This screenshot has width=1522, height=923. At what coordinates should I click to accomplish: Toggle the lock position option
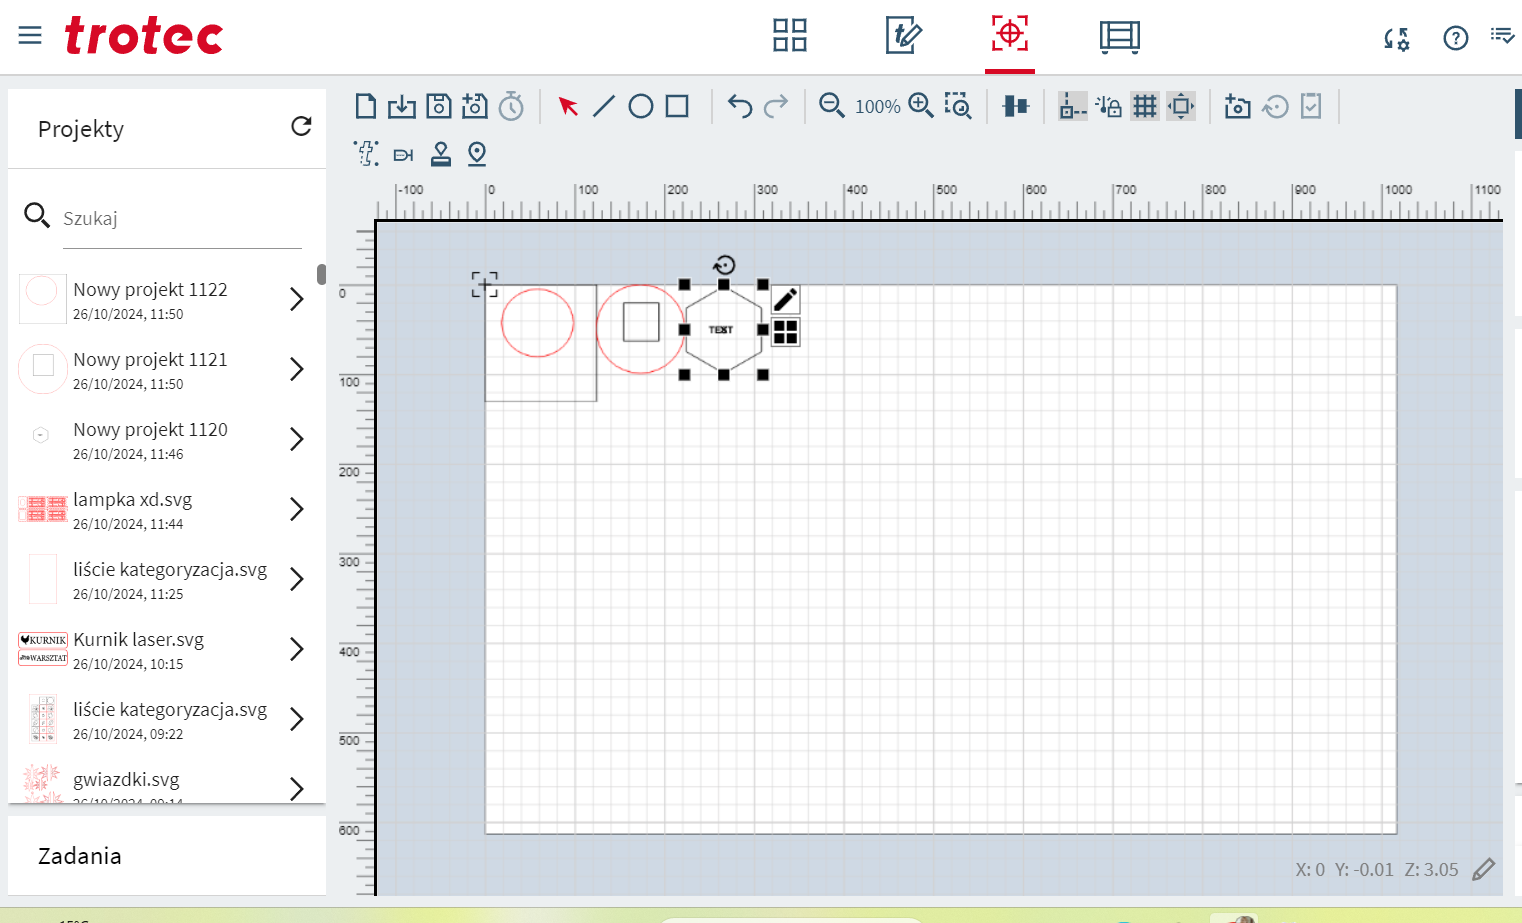point(1108,106)
